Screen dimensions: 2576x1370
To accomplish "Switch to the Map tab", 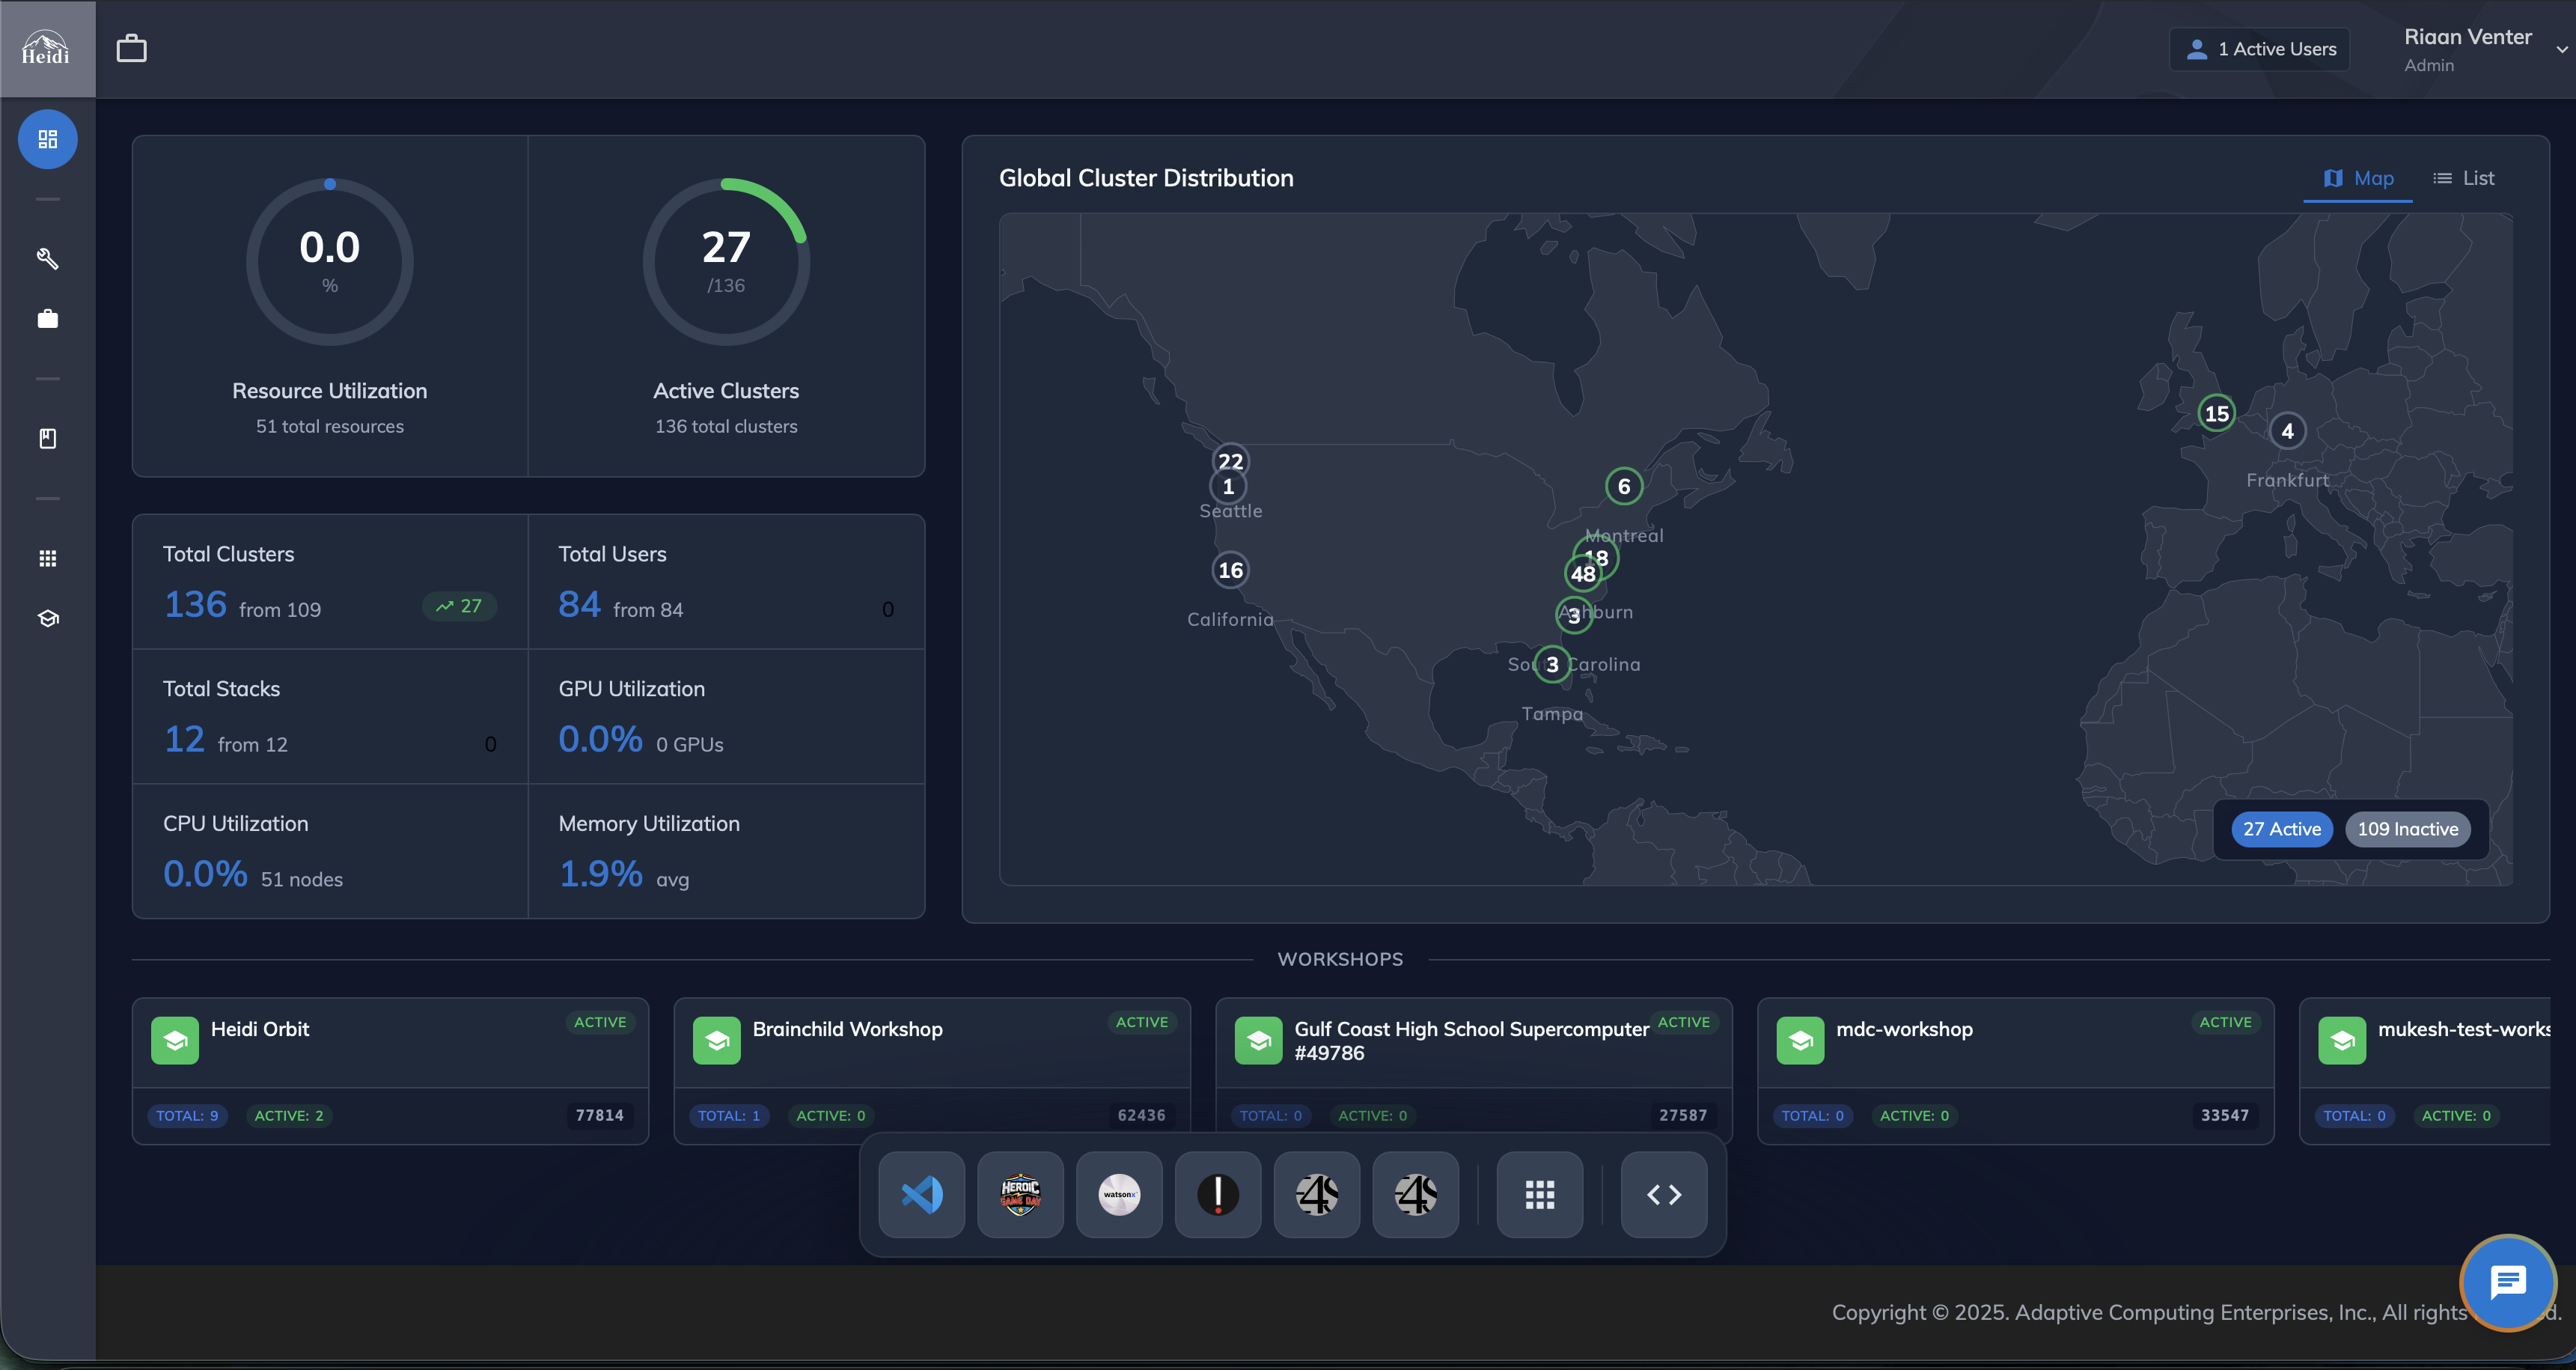I will (x=2357, y=177).
